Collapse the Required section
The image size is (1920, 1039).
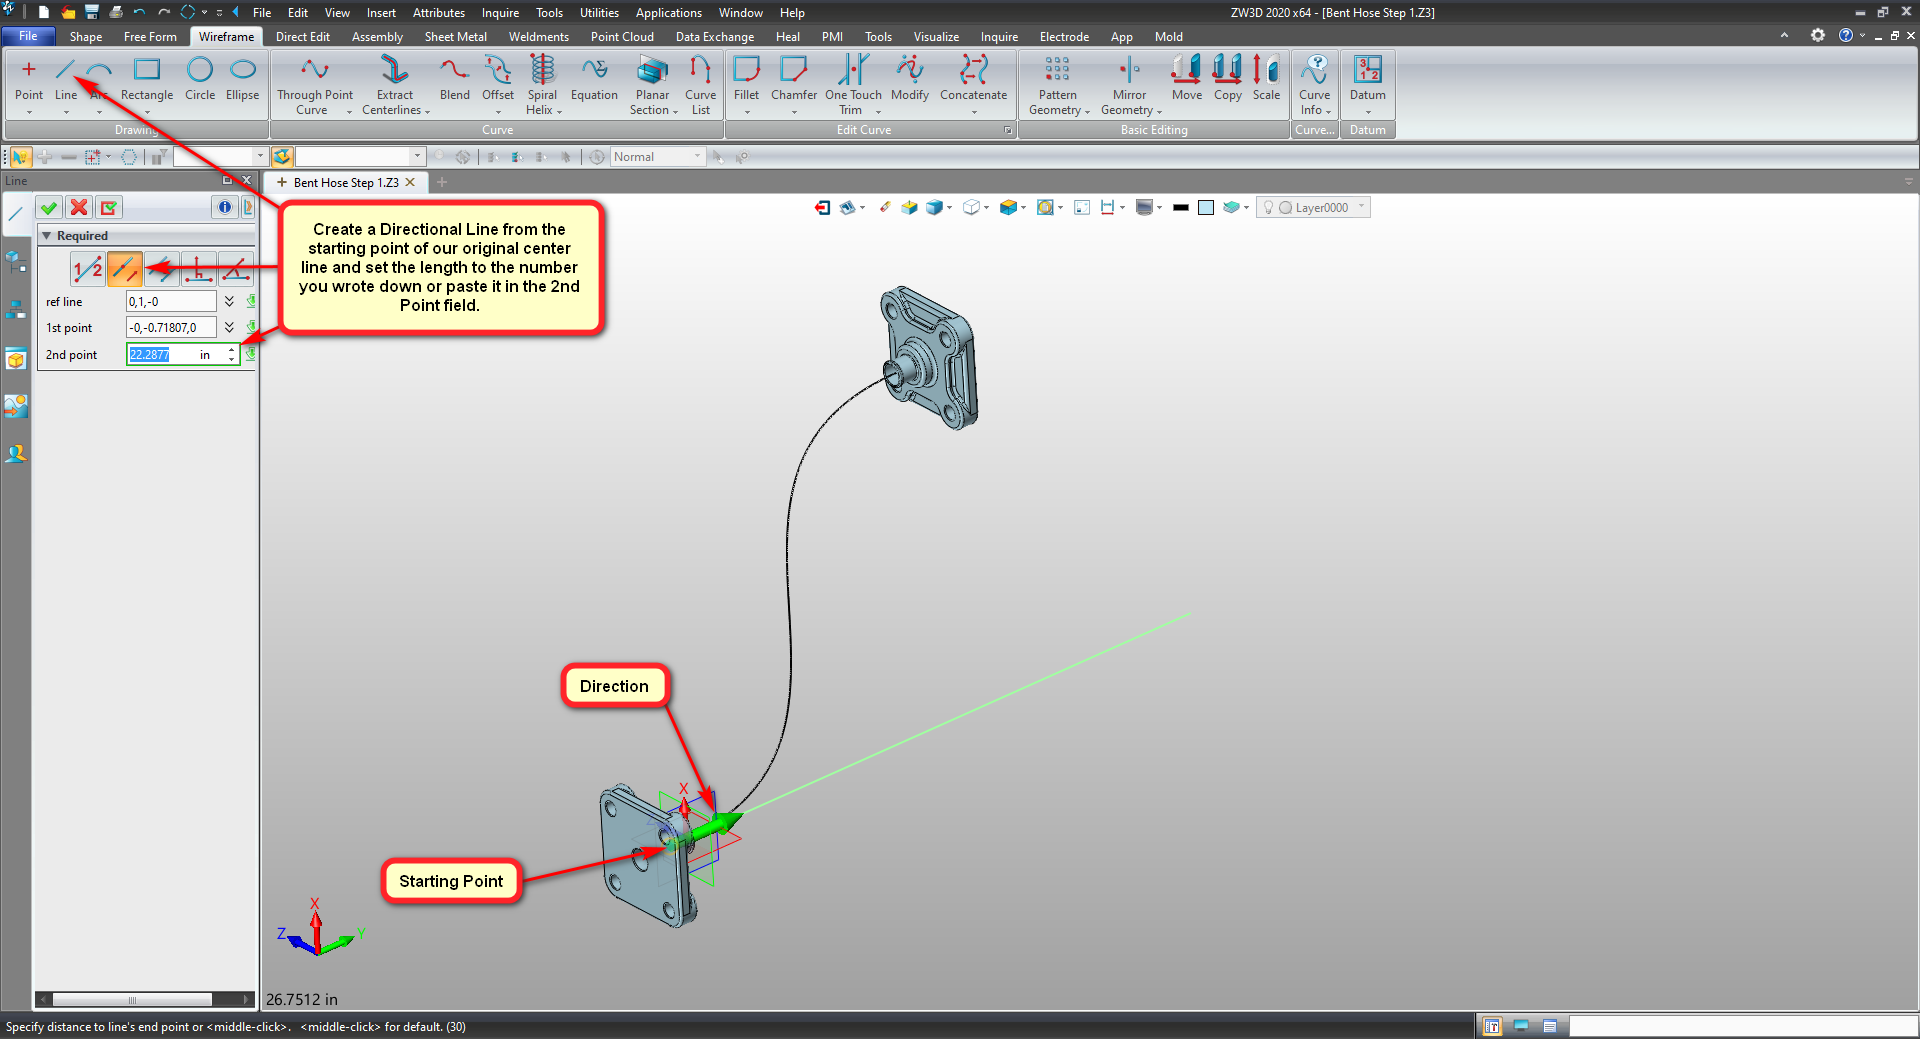(x=46, y=236)
